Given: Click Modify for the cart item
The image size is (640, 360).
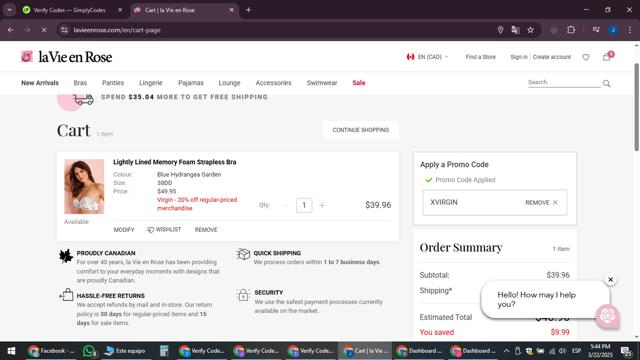Looking at the screenshot, I should pyautogui.click(x=124, y=230).
